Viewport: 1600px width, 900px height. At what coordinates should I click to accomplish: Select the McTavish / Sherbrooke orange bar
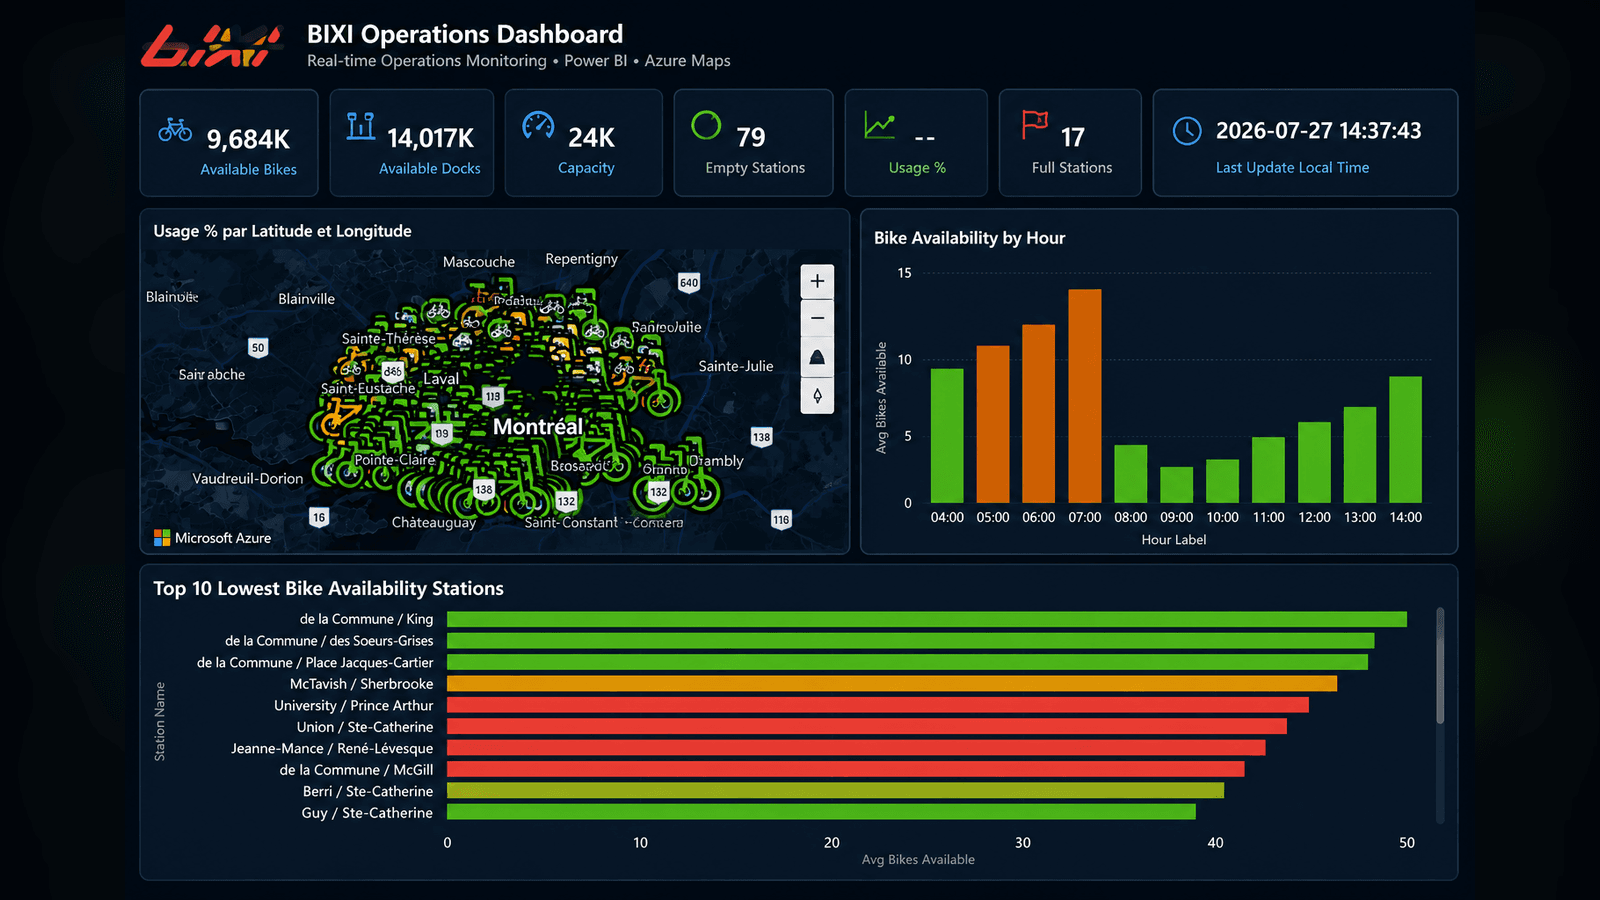point(892,684)
